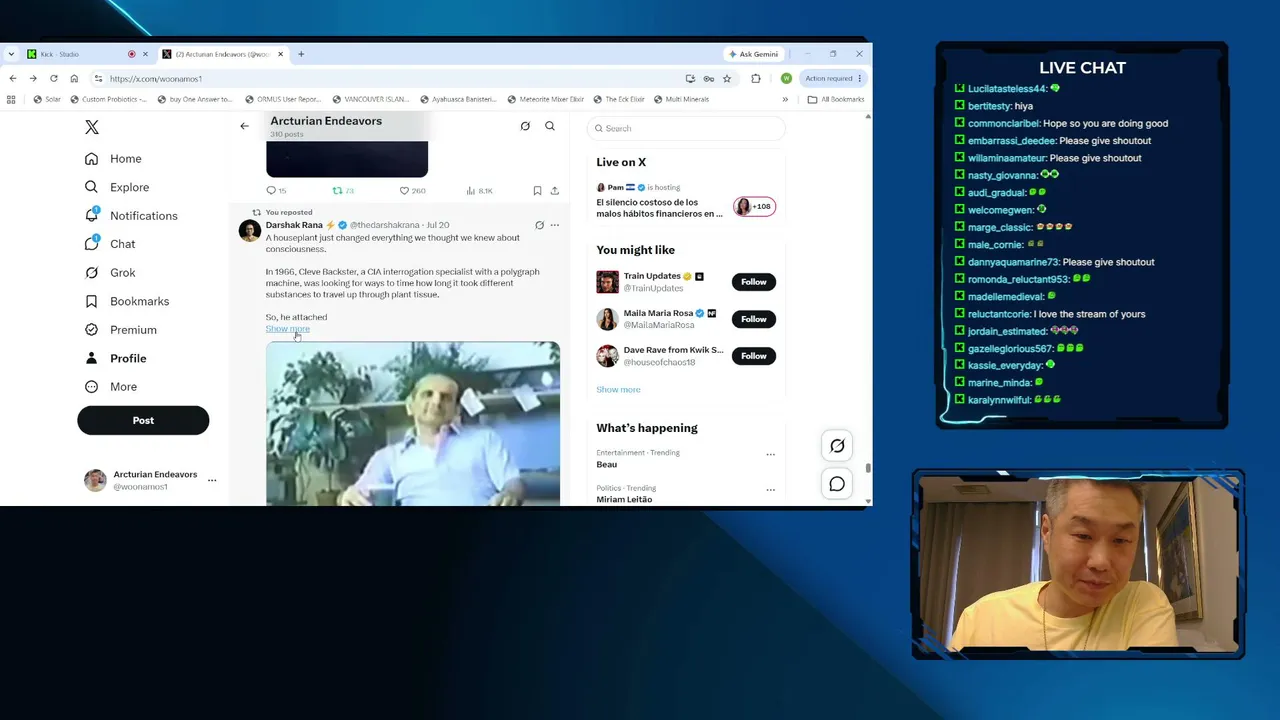Screen dimensions: 1280x720
Task: Open the Custom Probiotics bookmark
Action: [x=108, y=99]
